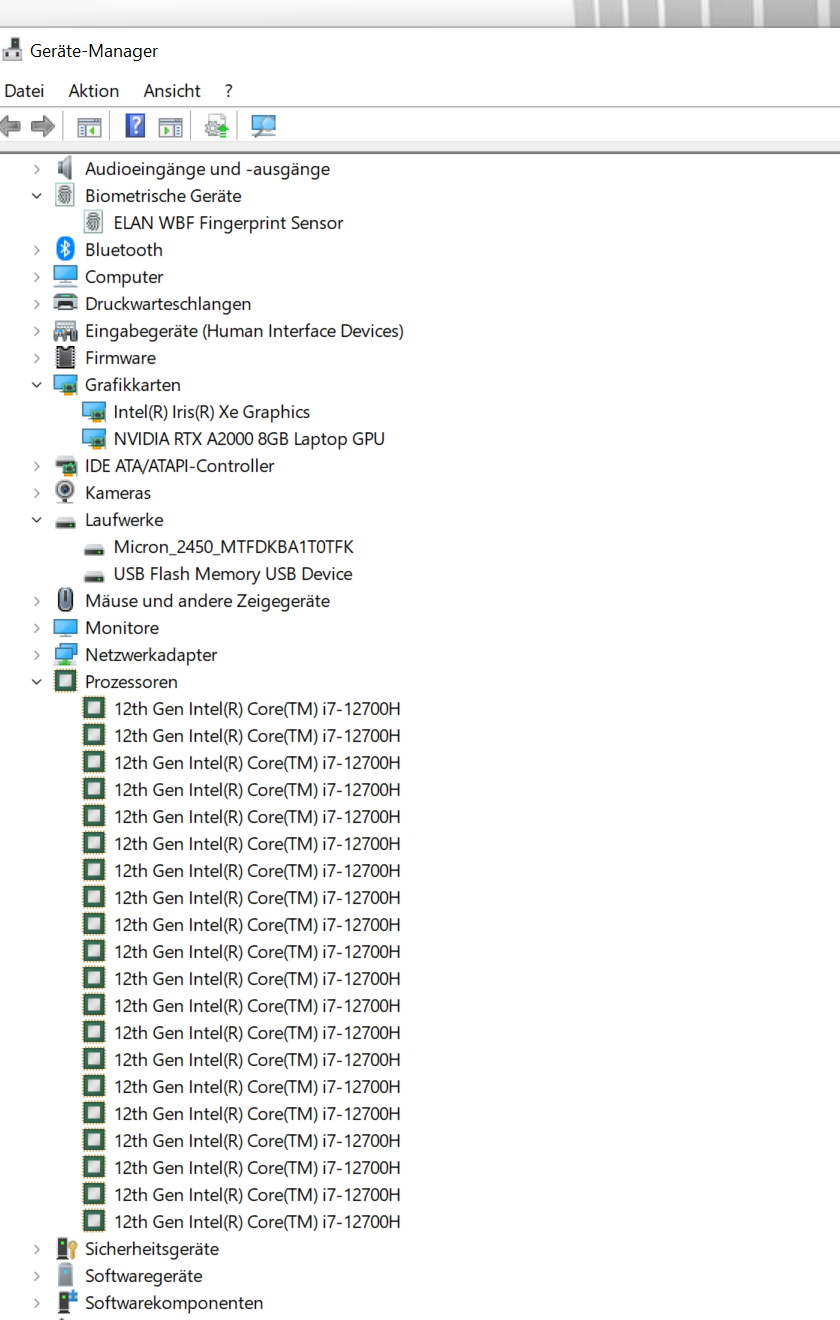Click the scan for hardware changes icon
Screen dimensions: 840x1320
(x=263, y=126)
